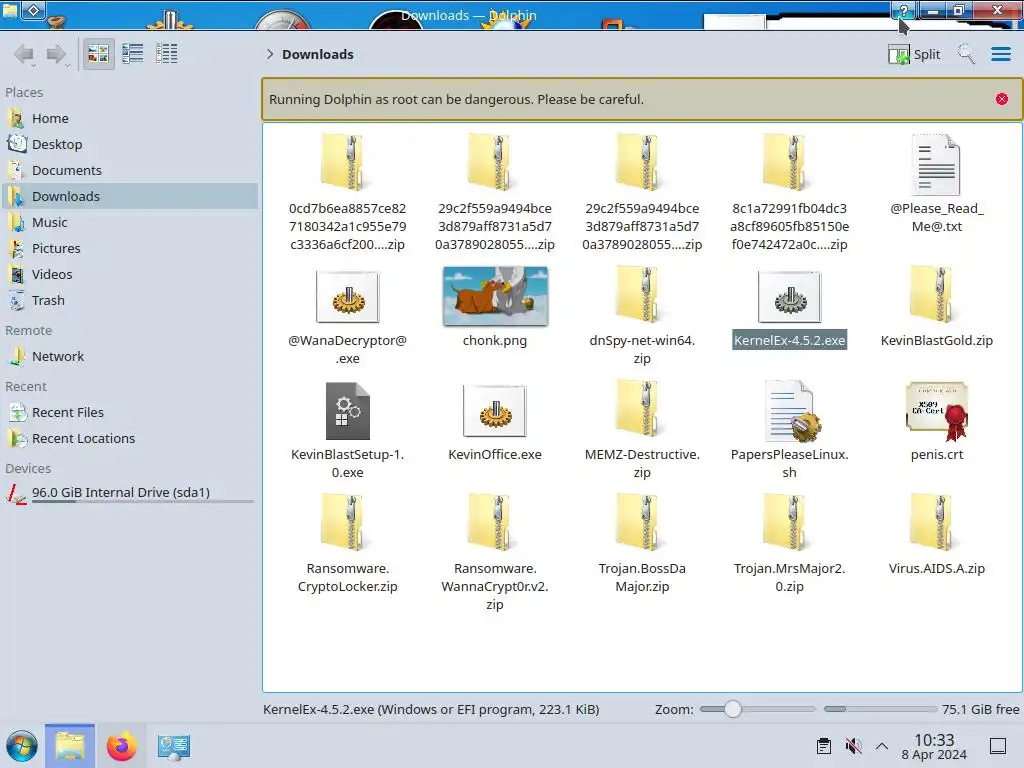The height and width of the screenshot is (768, 1024).
Task: Open the Start menu orb
Action: [x=22, y=746]
